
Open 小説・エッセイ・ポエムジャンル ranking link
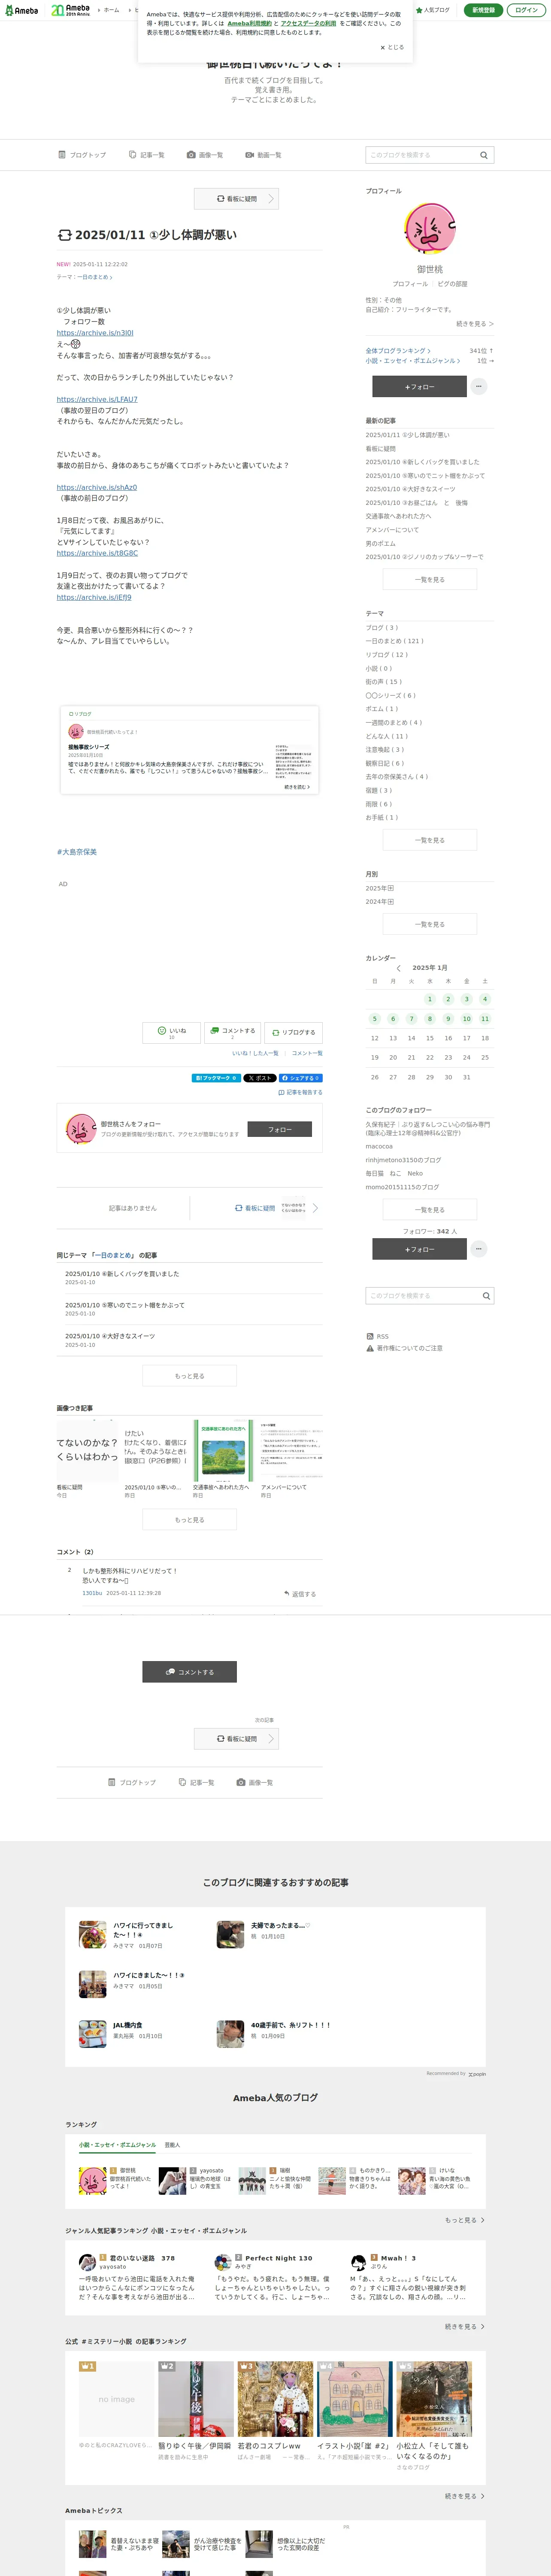[412, 361]
